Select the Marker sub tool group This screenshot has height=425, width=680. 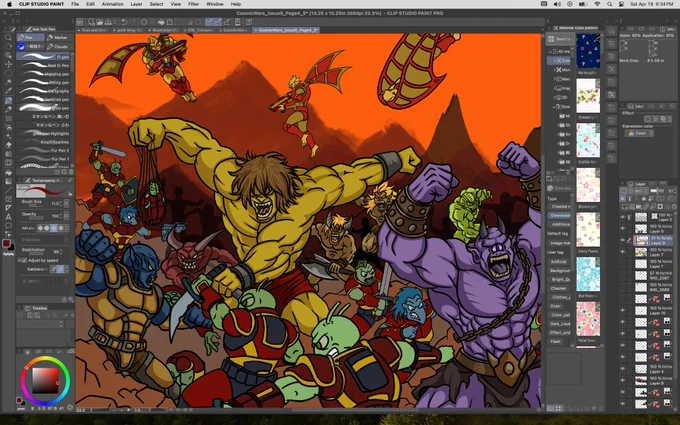point(59,37)
